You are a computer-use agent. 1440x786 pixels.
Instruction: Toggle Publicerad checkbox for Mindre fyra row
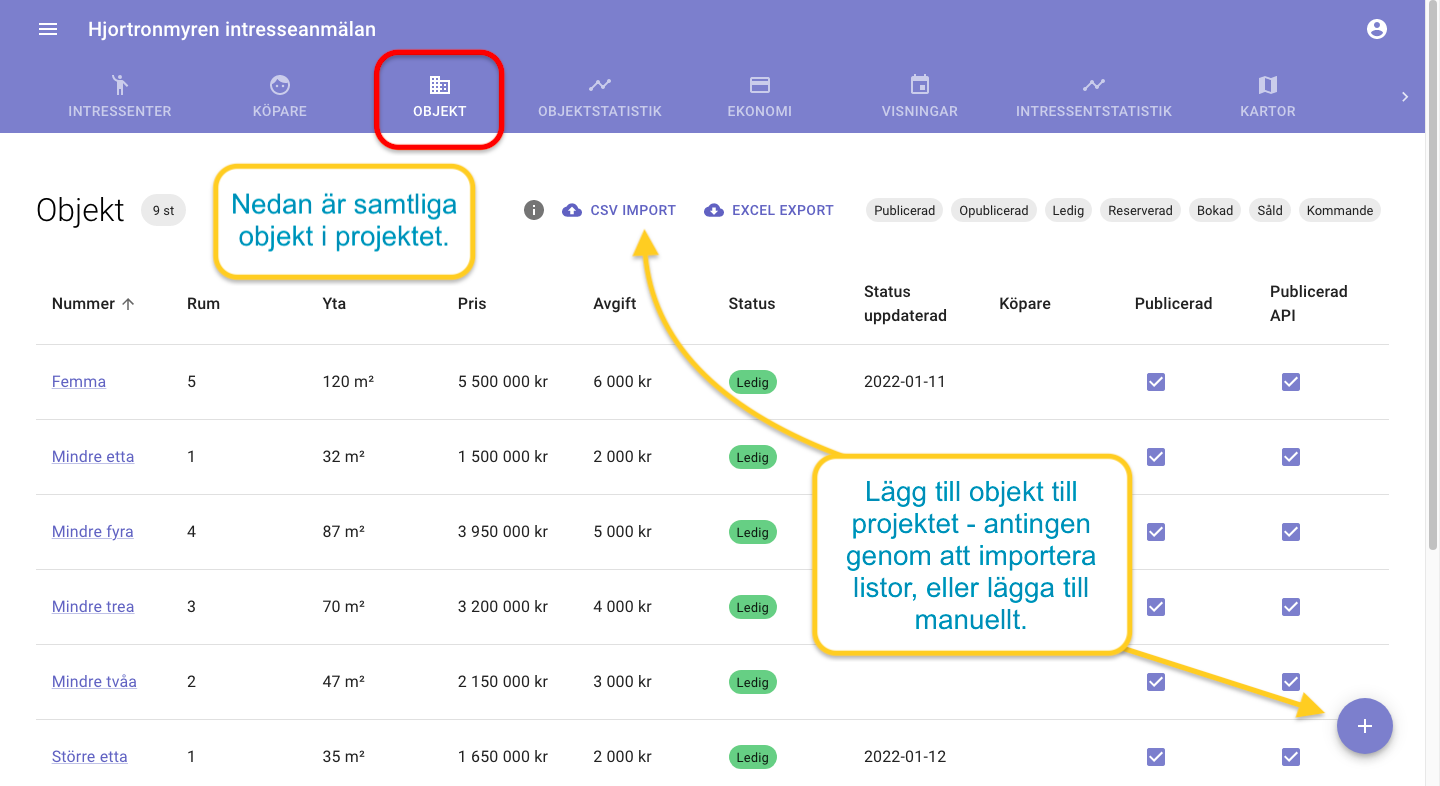(x=1156, y=532)
